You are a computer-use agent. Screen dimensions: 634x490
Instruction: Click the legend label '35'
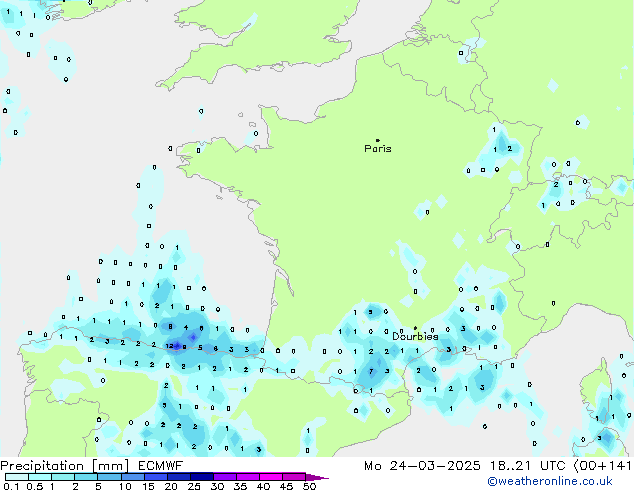coord(240,486)
